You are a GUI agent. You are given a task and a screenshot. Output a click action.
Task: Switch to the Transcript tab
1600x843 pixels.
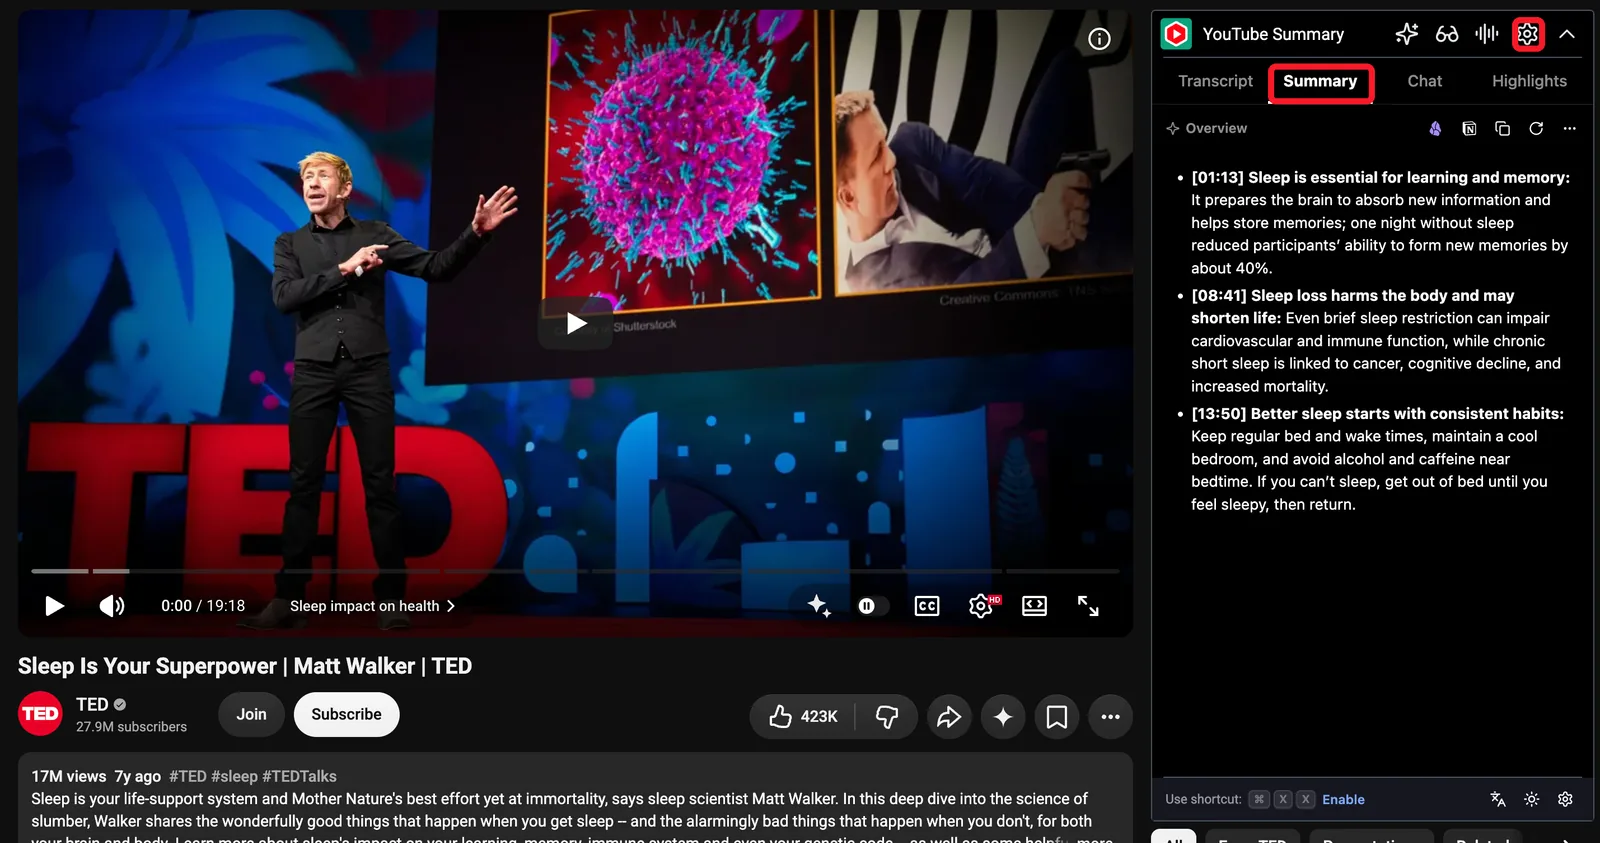click(x=1215, y=81)
